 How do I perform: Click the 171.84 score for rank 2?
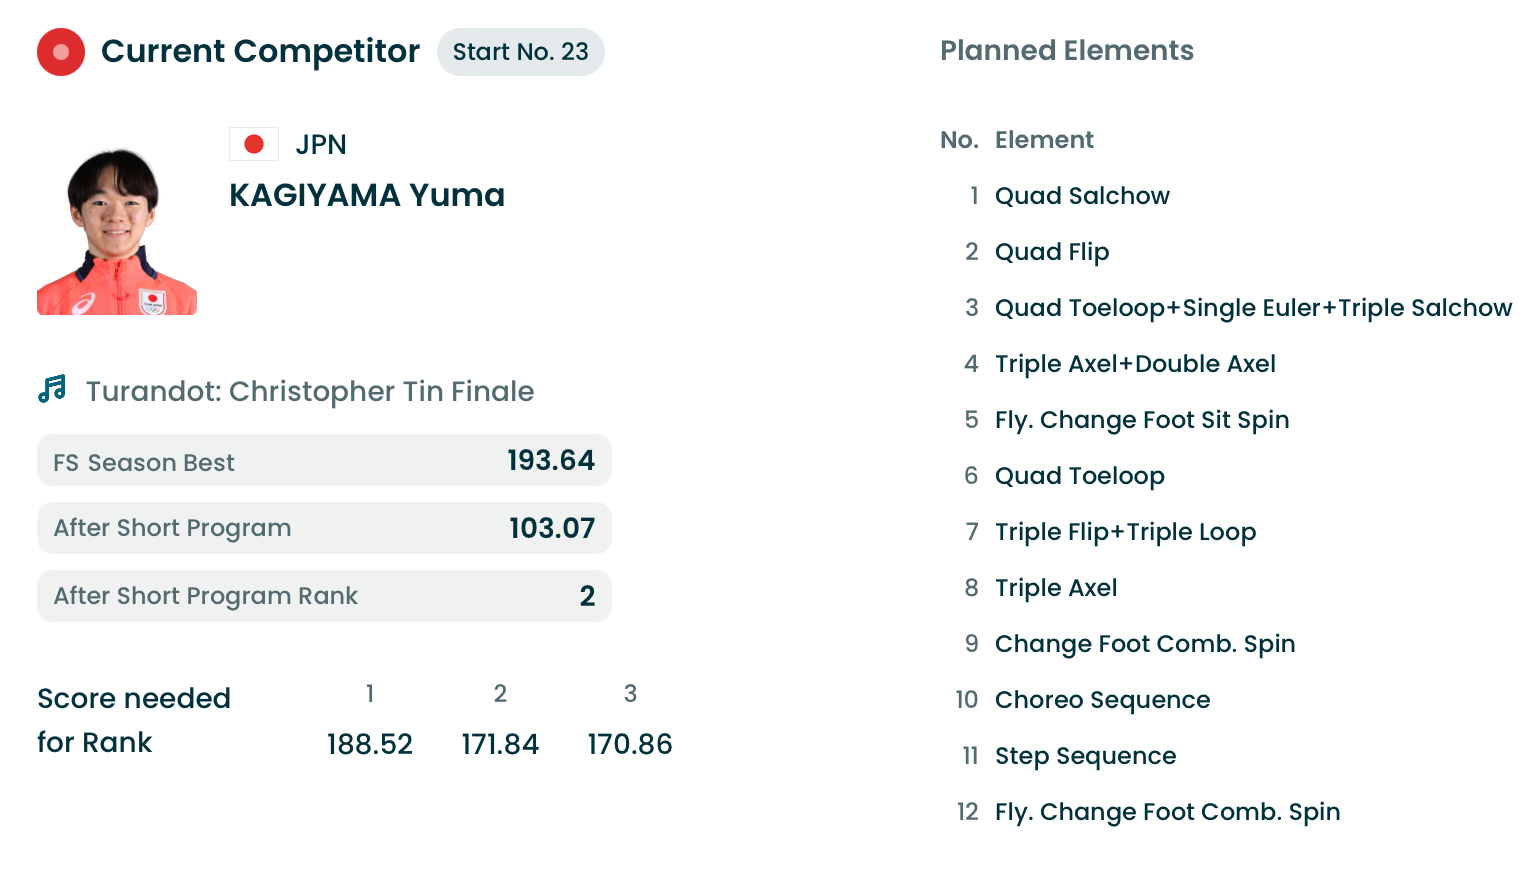(x=500, y=744)
